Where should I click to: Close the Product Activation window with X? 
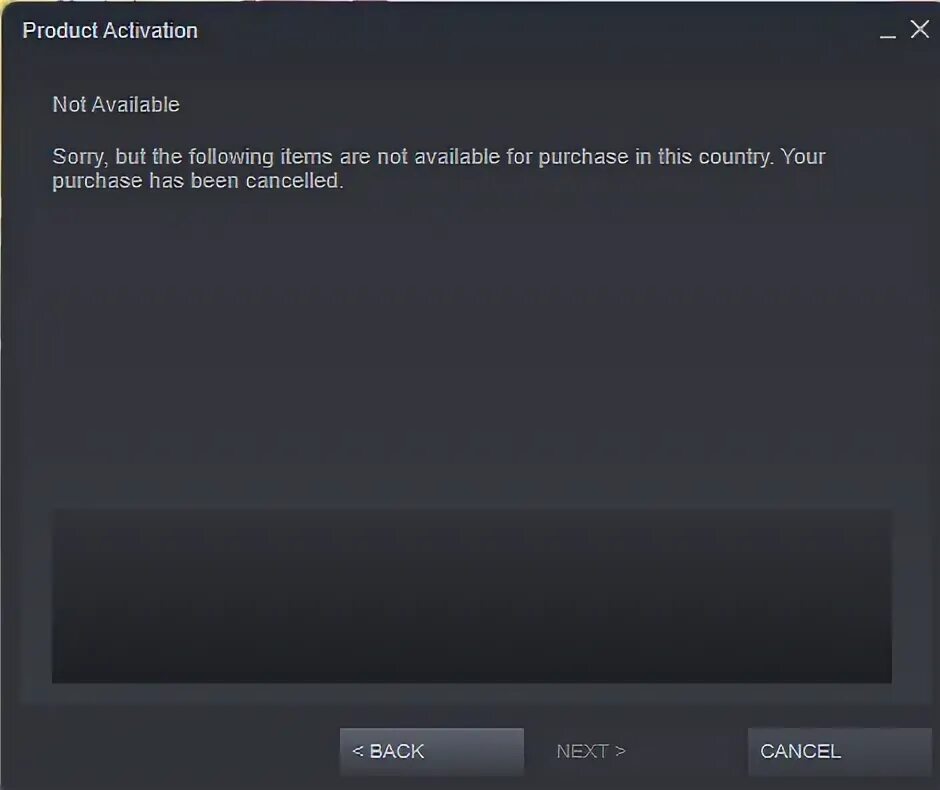(x=920, y=29)
